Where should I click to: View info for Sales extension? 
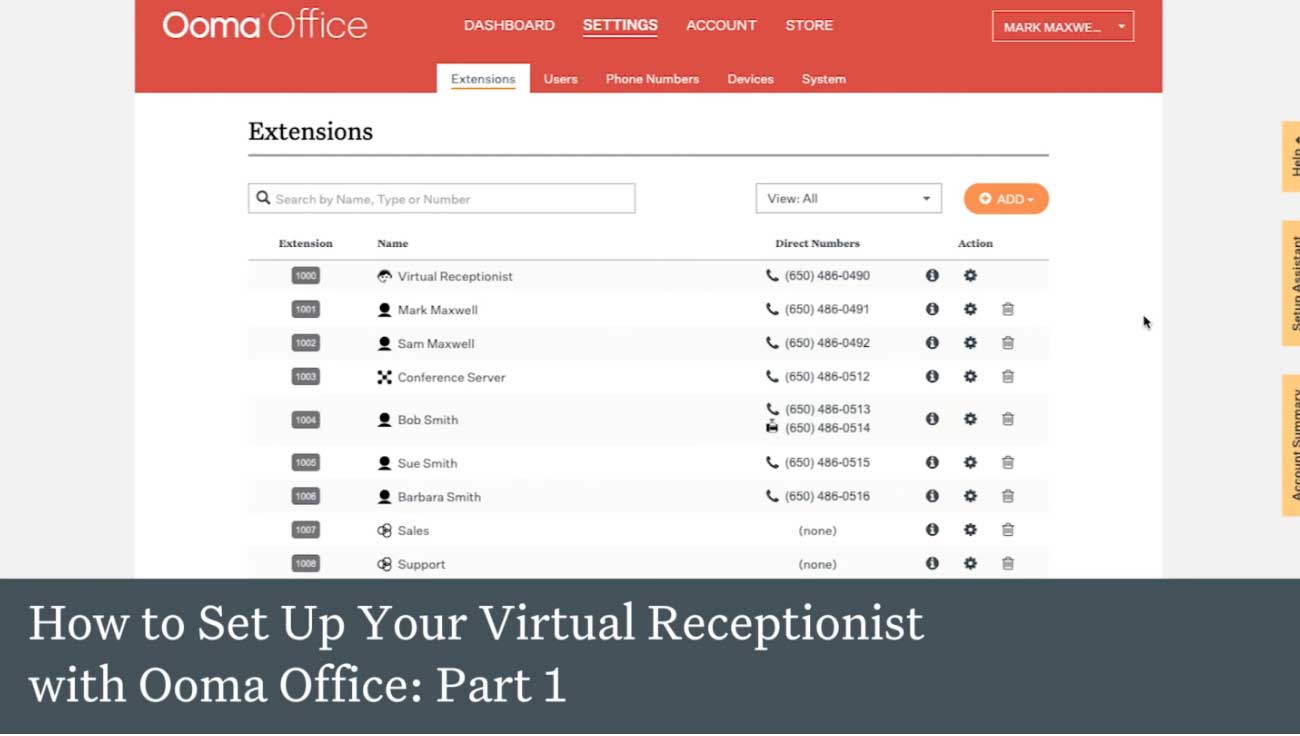click(932, 530)
